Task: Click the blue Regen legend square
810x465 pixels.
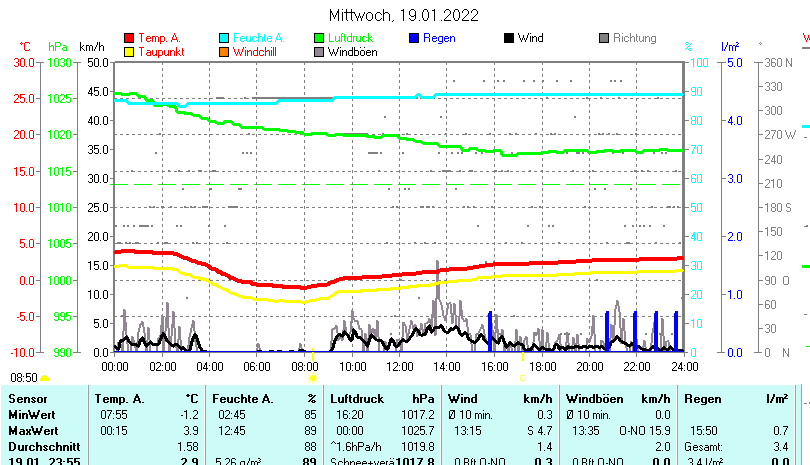Action: click(415, 38)
